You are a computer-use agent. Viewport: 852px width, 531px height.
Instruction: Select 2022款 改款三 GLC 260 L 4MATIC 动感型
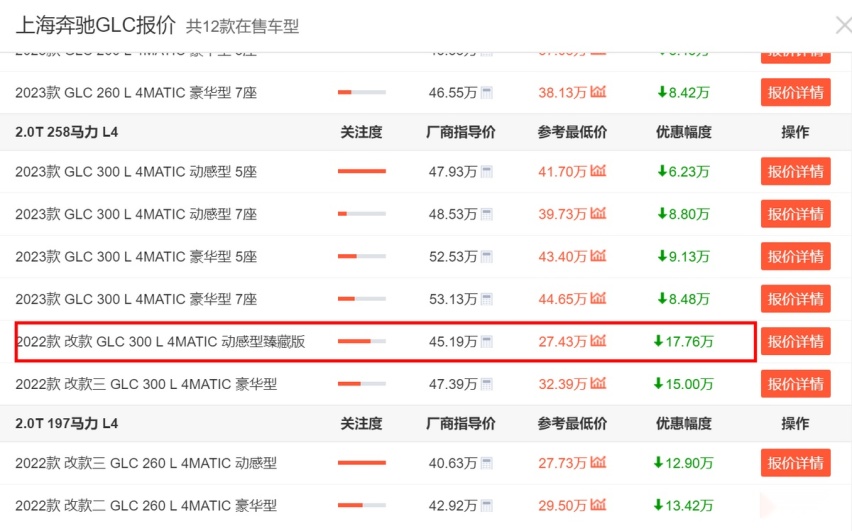146,463
